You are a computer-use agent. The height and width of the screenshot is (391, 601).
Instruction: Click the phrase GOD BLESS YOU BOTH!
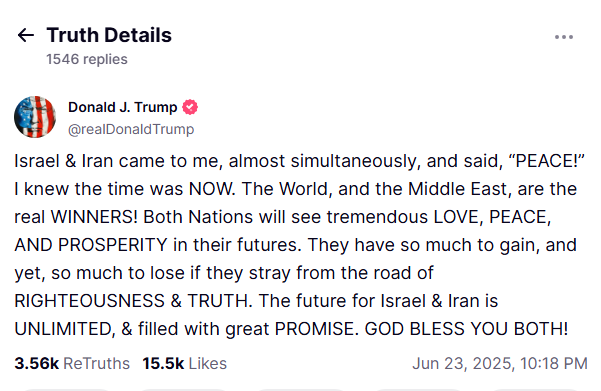[466, 329]
